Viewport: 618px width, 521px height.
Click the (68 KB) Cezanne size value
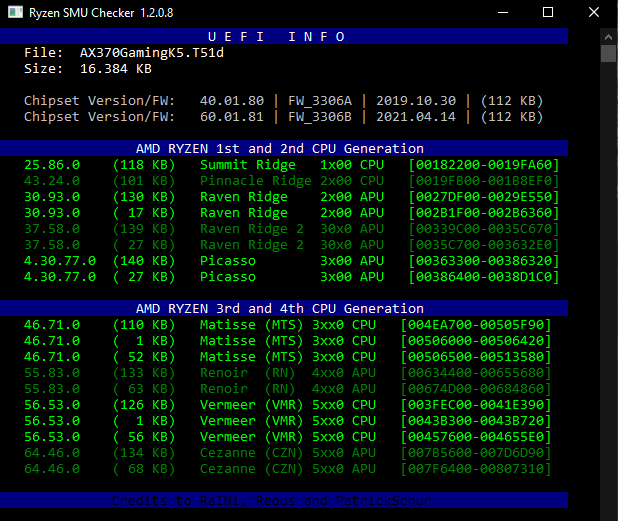pyautogui.click(x=144, y=469)
